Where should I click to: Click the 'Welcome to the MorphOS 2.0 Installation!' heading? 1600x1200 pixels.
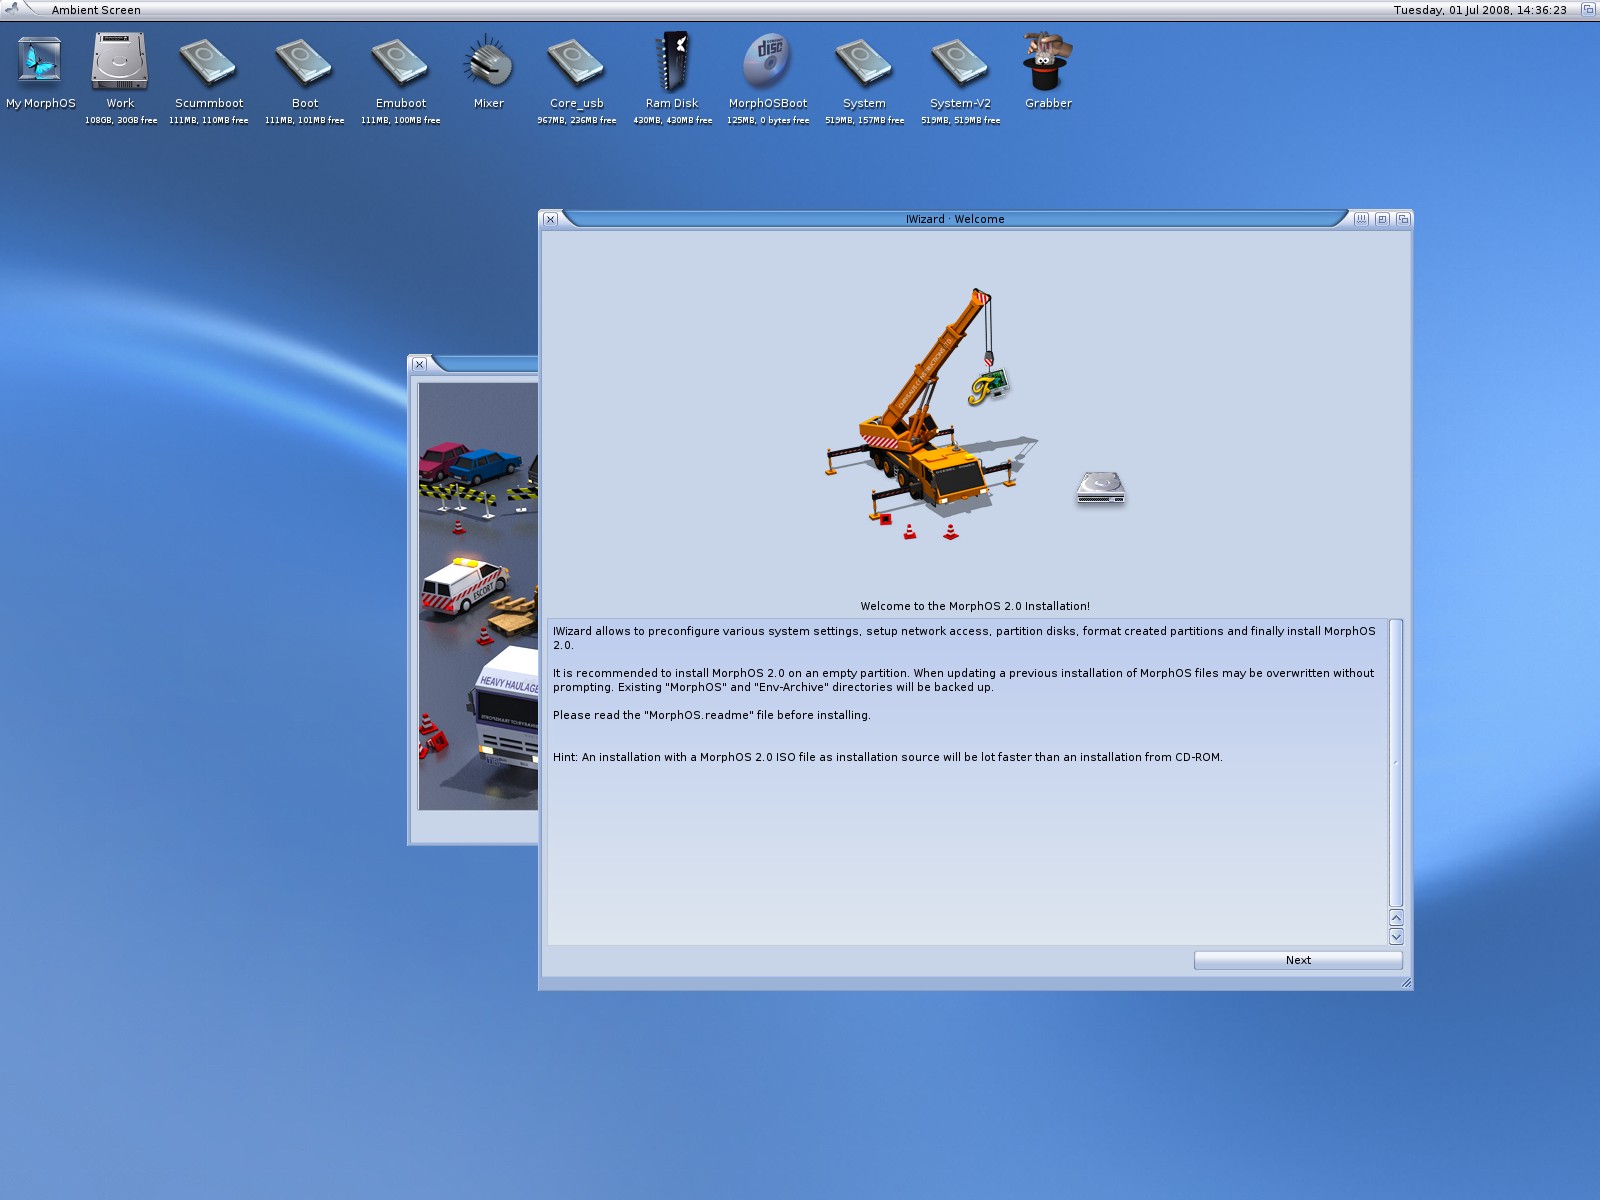coord(975,606)
